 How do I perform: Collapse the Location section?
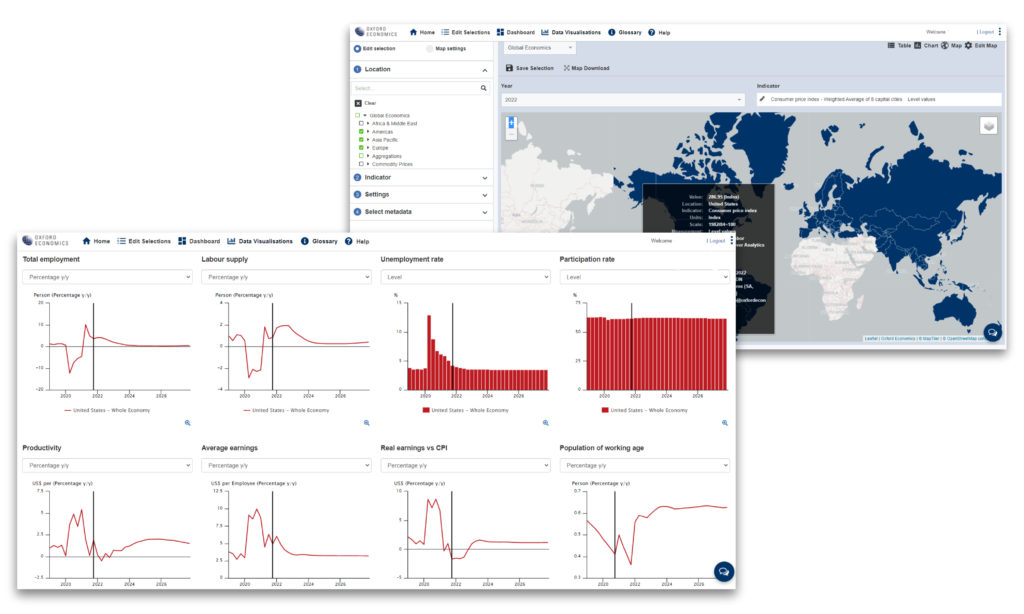pos(485,69)
